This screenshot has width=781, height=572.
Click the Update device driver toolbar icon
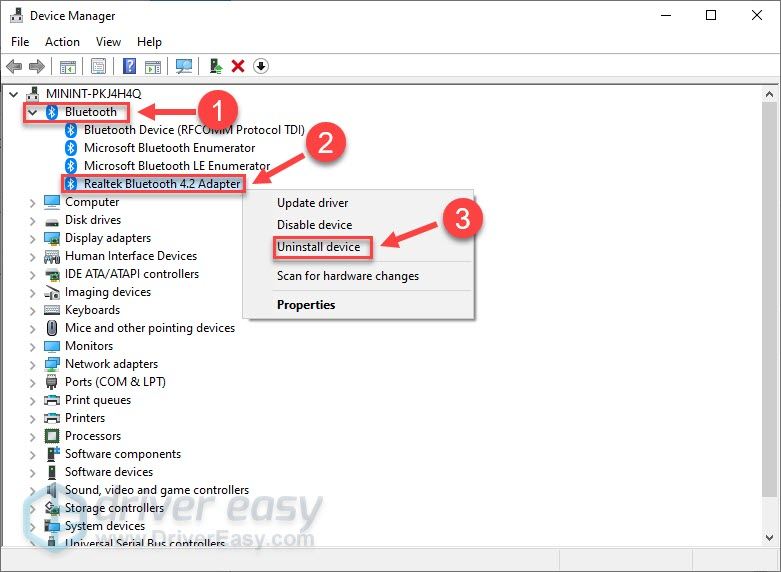215,66
